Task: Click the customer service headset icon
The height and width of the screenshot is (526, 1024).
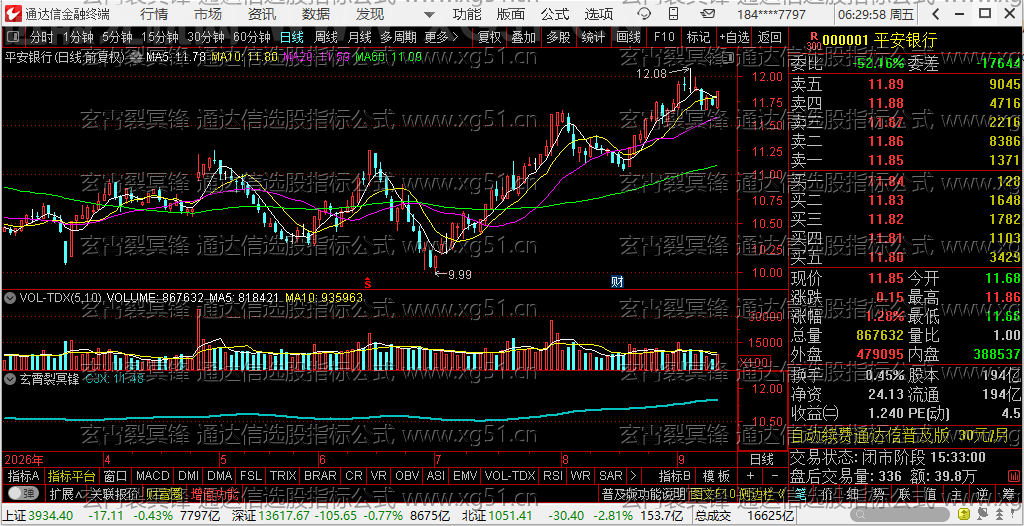Action: (643, 14)
